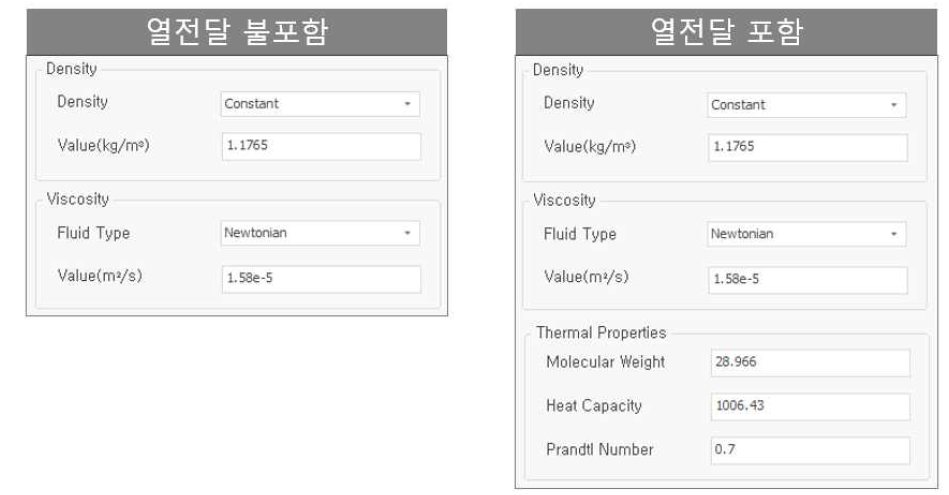Click the Thermal Properties group label
Screen dimensions: 949x495
(601, 333)
